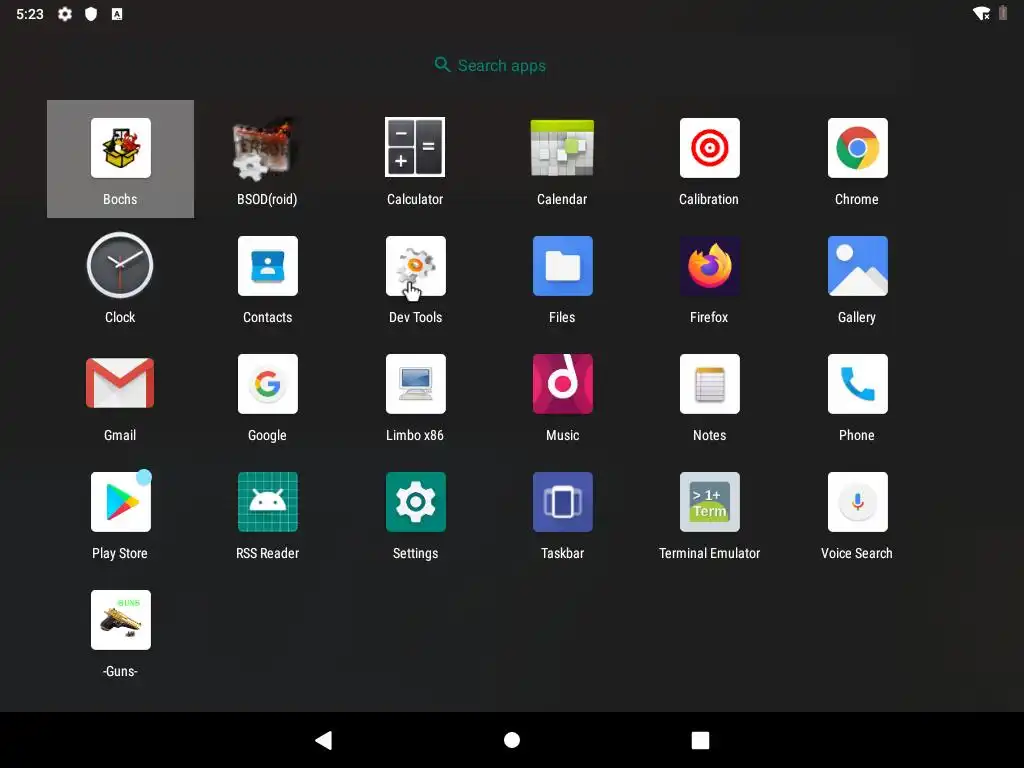Click the gear icon in status bar
The width and height of the screenshot is (1024, 768).
point(65,14)
